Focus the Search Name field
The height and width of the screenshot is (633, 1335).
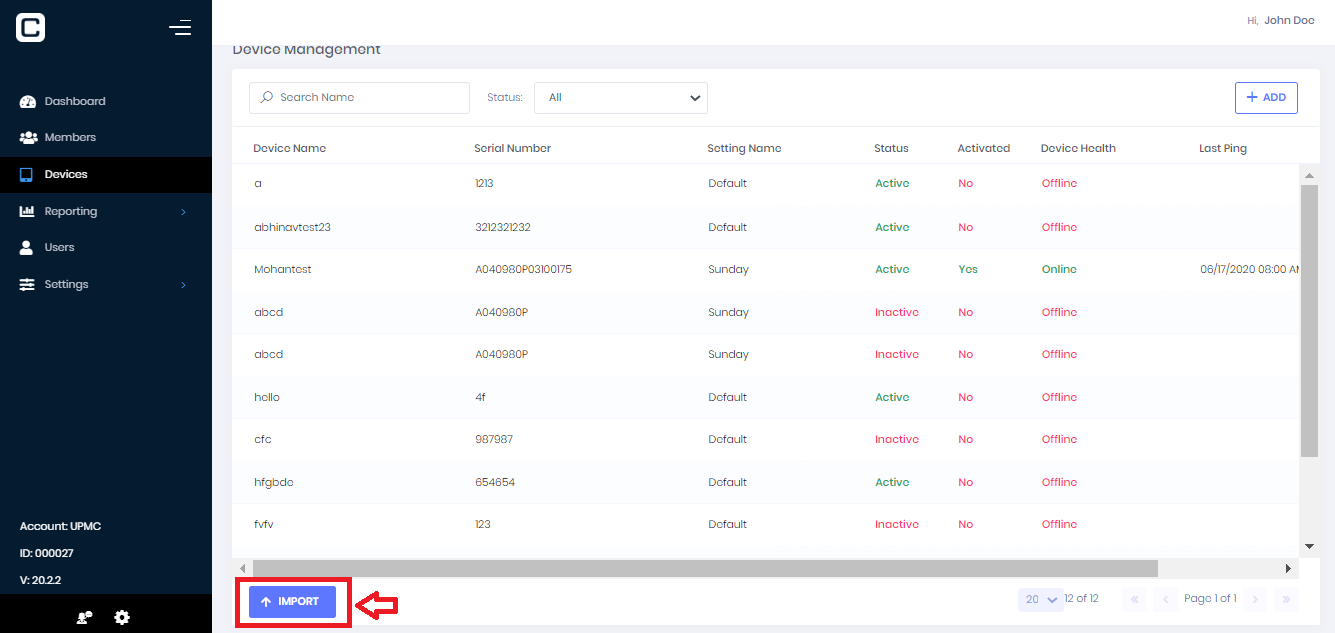pyautogui.click(x=359, y=98)
